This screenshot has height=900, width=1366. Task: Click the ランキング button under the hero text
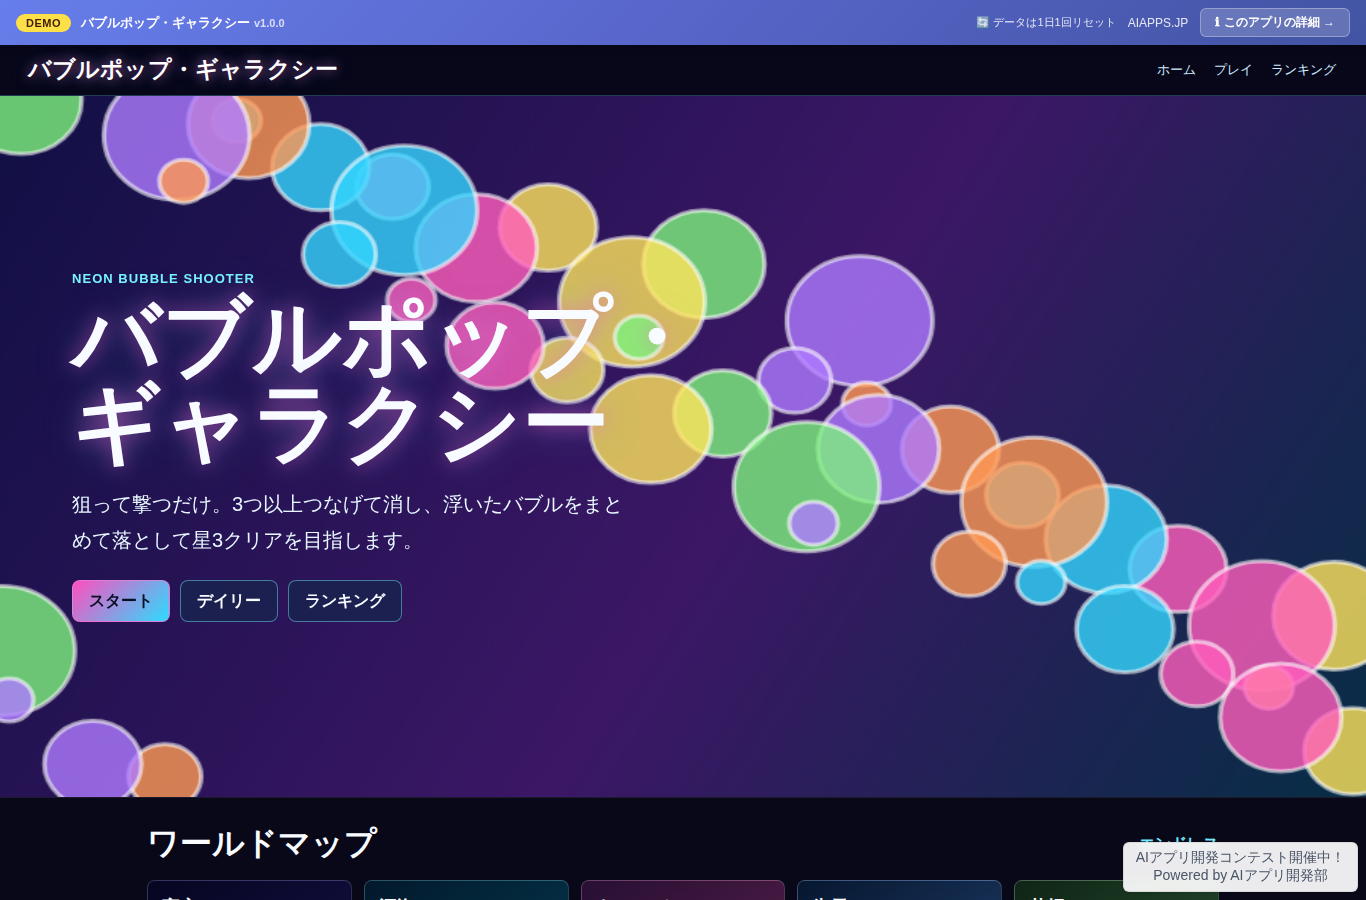[x=345, y=601]
